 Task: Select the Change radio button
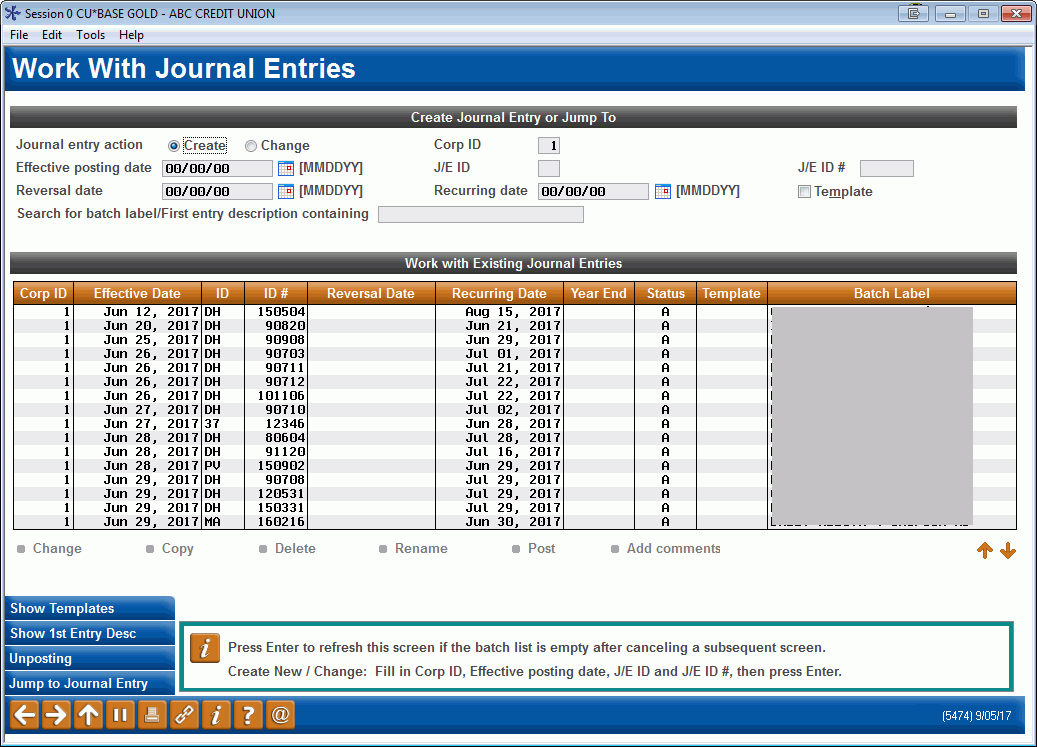pyautogui.click(x=251, y=145)
